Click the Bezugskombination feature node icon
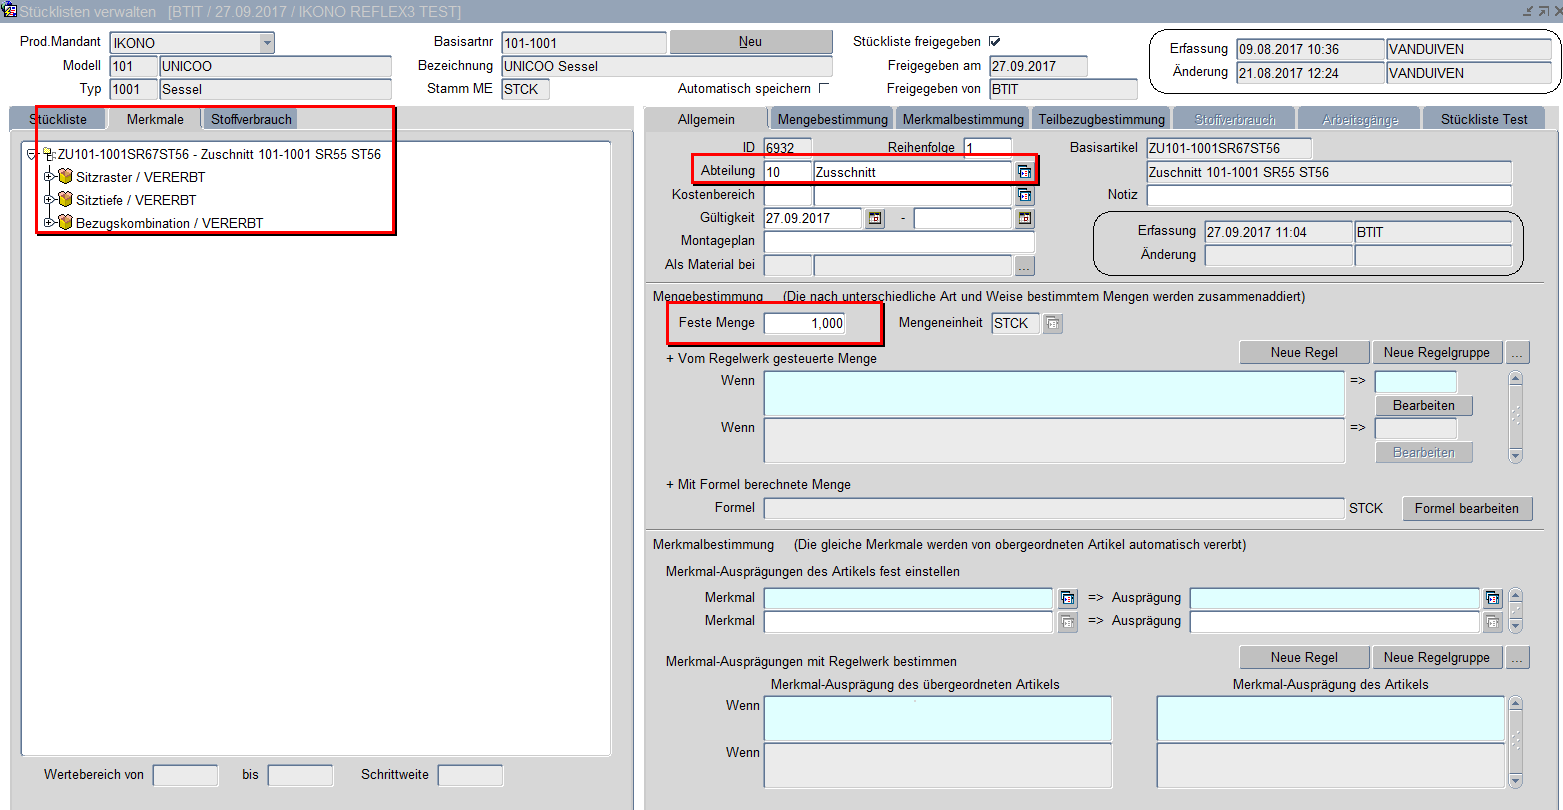 pyautogui.click(x=66, y=223)
